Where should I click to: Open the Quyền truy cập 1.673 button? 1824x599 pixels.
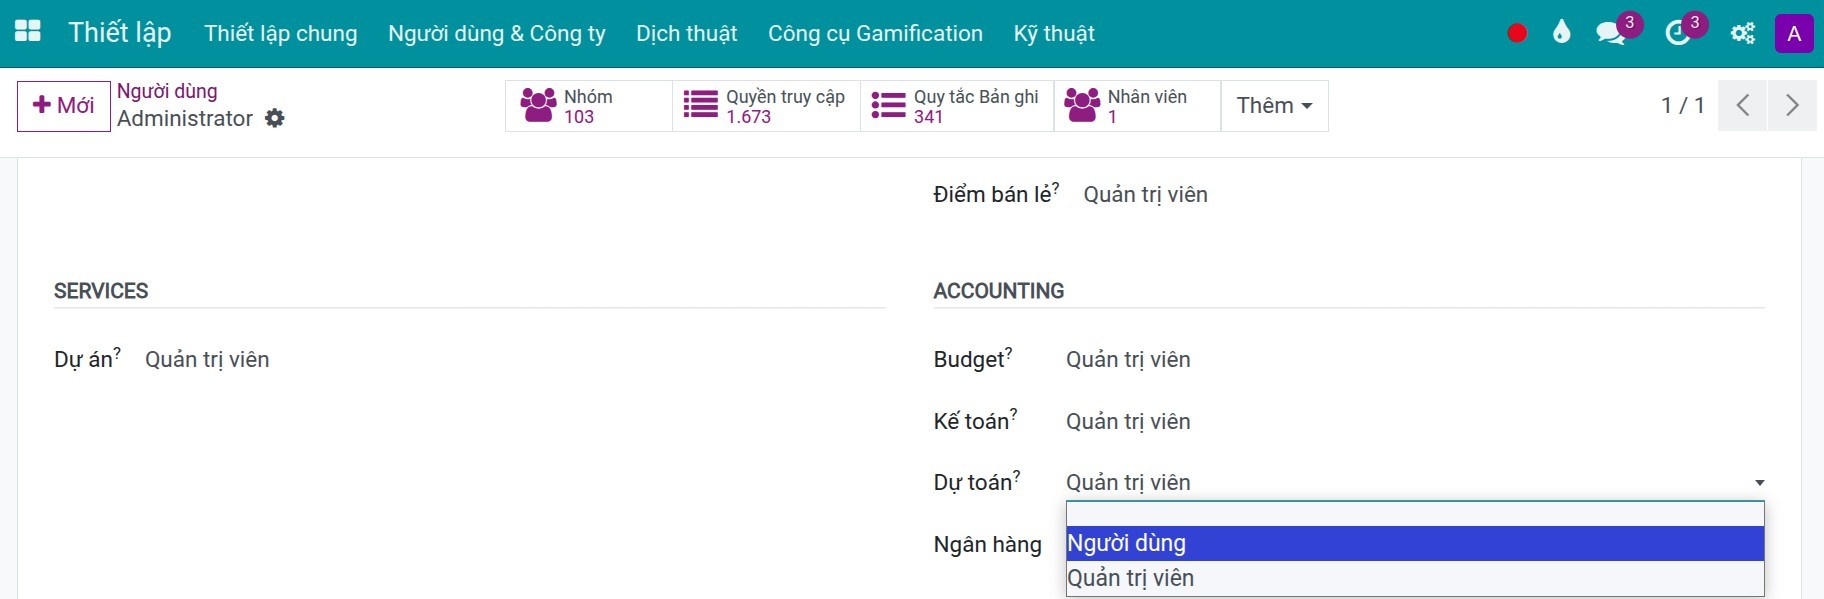(x=766, y=106)
